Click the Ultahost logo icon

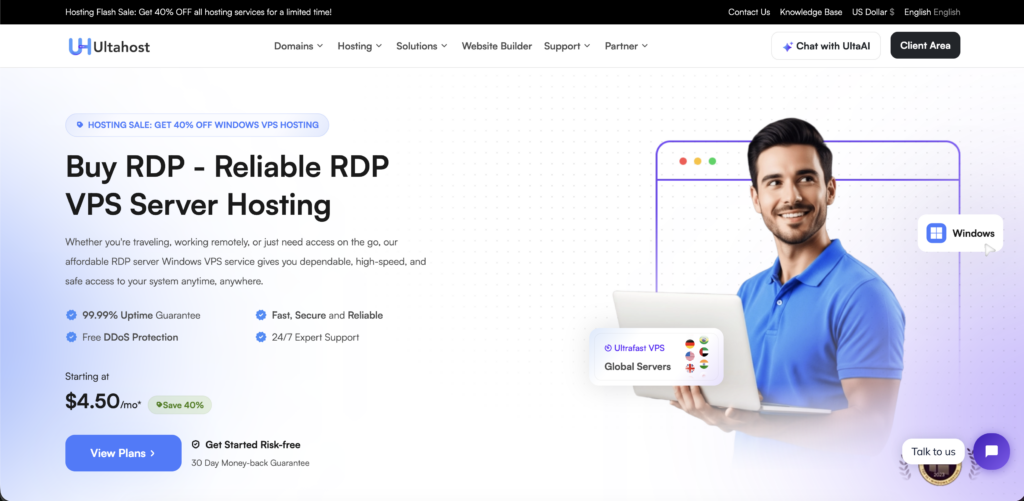(80, 46)
